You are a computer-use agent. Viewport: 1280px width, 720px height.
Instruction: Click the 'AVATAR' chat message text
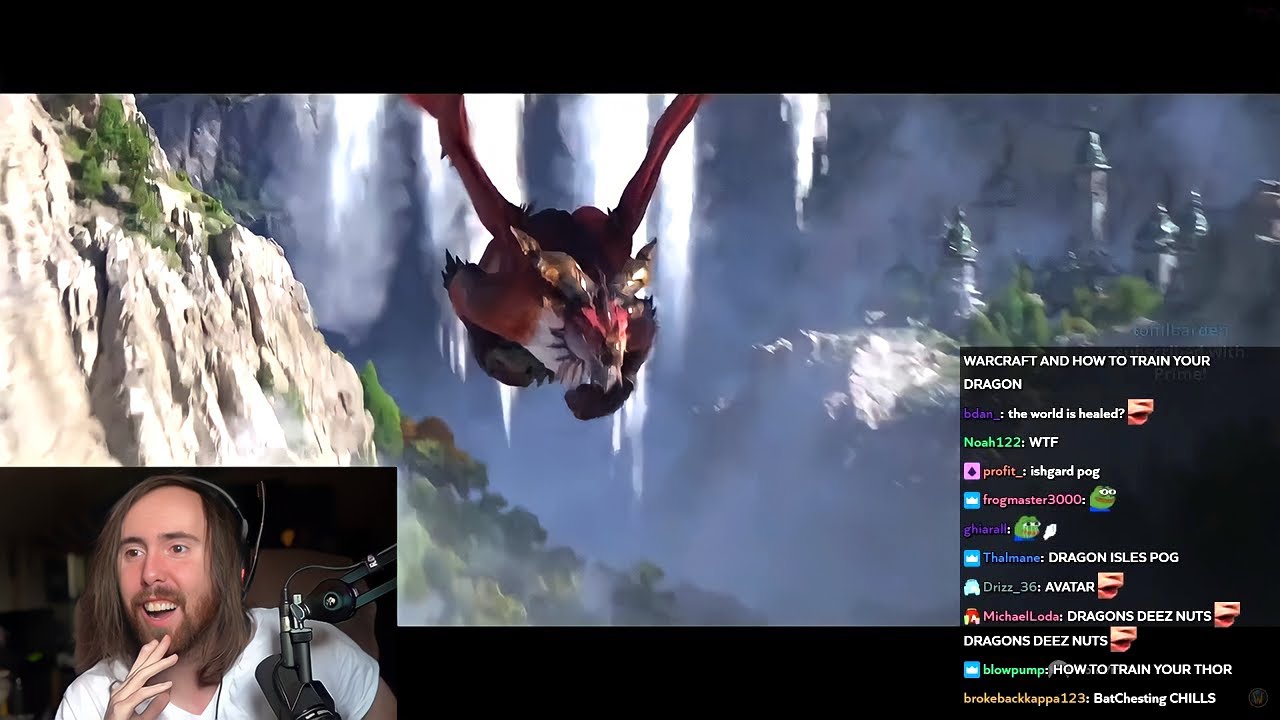pyautogui.click(x=1069, y=587)
